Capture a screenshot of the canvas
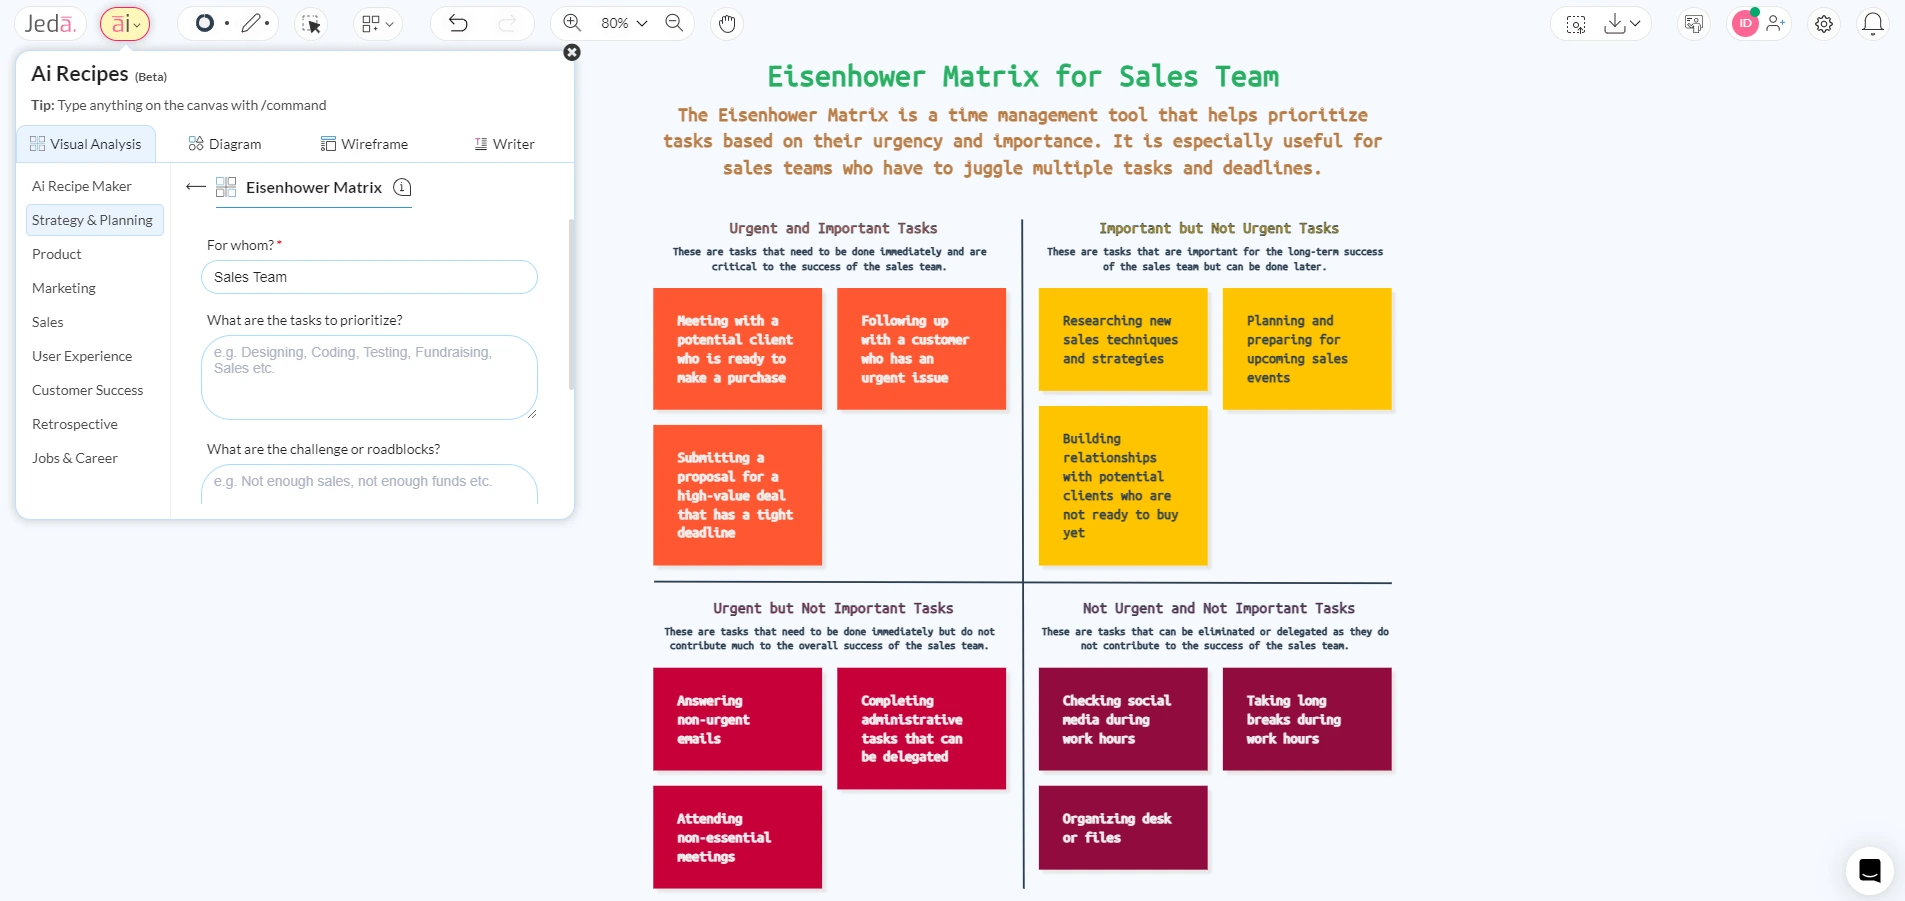The width and height of the screenshot is (1905, 901). 1577,23
